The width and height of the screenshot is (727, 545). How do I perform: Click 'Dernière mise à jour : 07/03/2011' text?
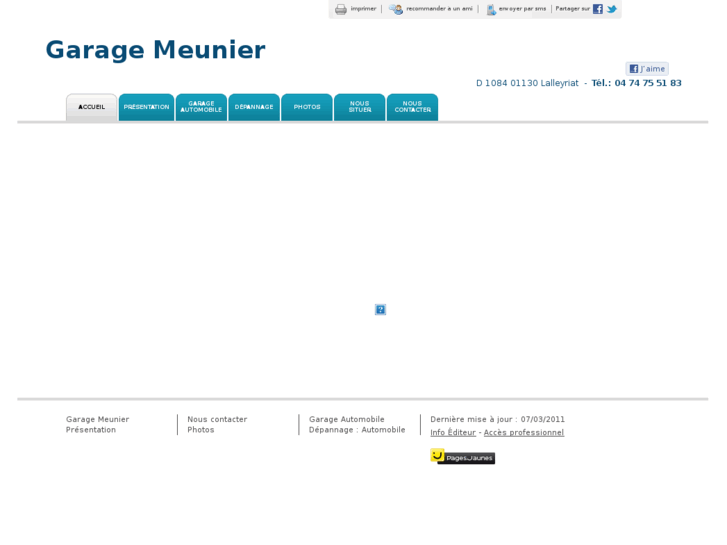click(497, 419)
